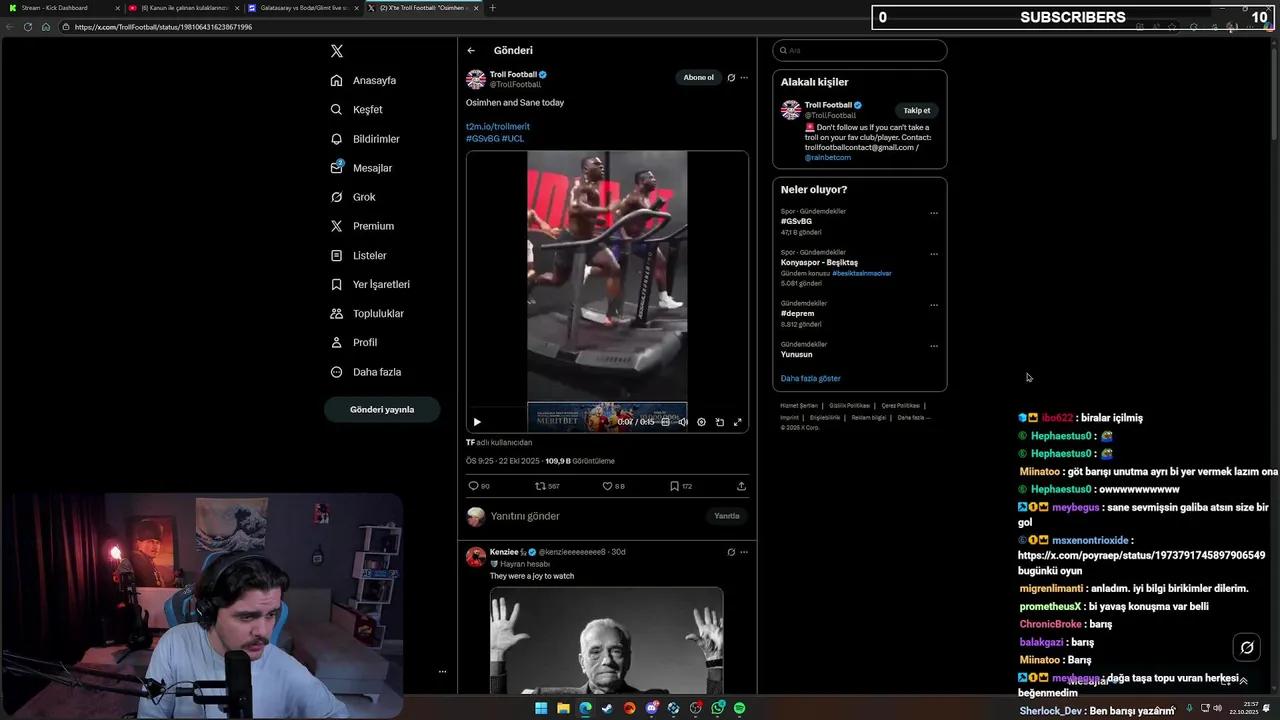Viewport: 1280px width, 720px height.
Task: Click Daha fazla göster link
Action: [x=811, y=379]
